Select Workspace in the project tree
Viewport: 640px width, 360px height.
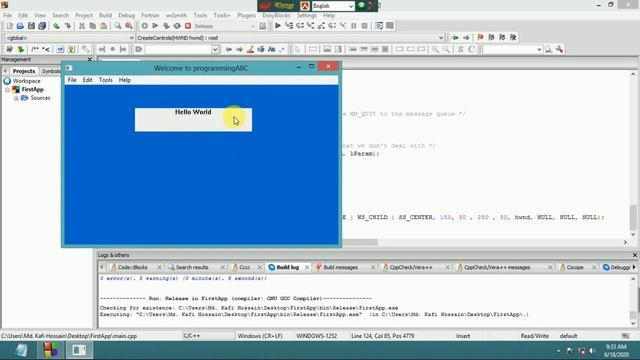27,81
